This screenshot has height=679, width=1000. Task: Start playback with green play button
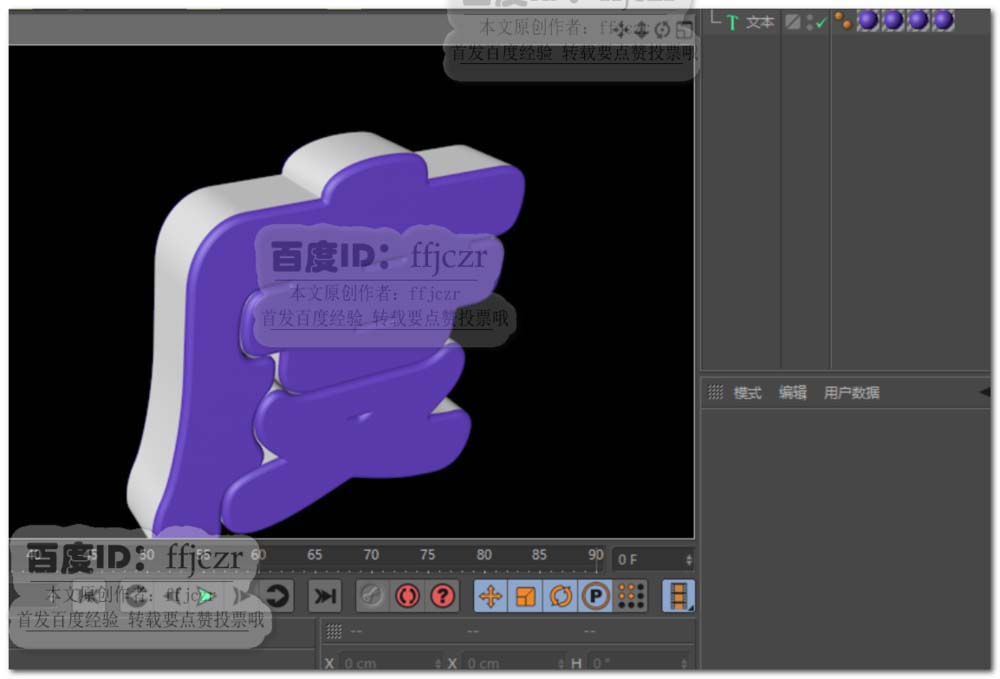coord(206,596)
